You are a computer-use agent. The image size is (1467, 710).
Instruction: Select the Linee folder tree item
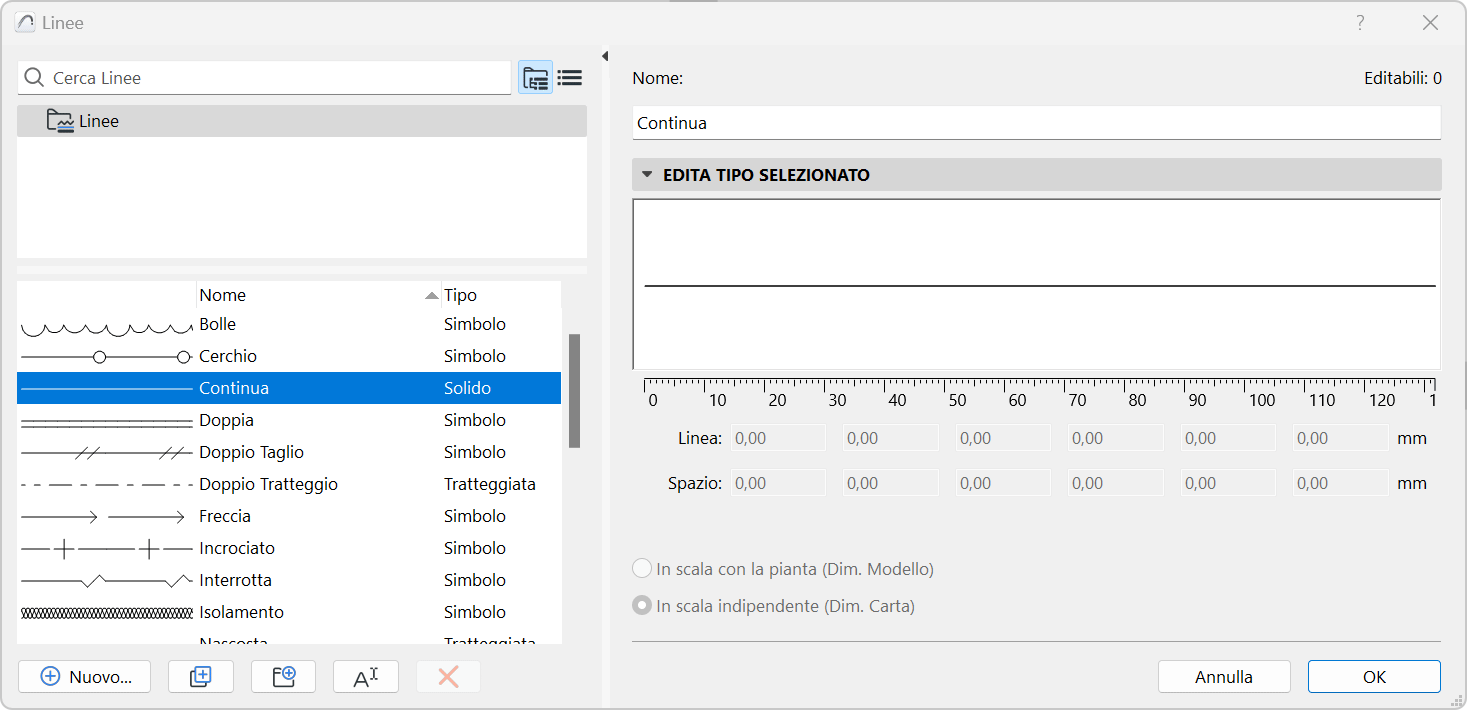pos(302,121)
